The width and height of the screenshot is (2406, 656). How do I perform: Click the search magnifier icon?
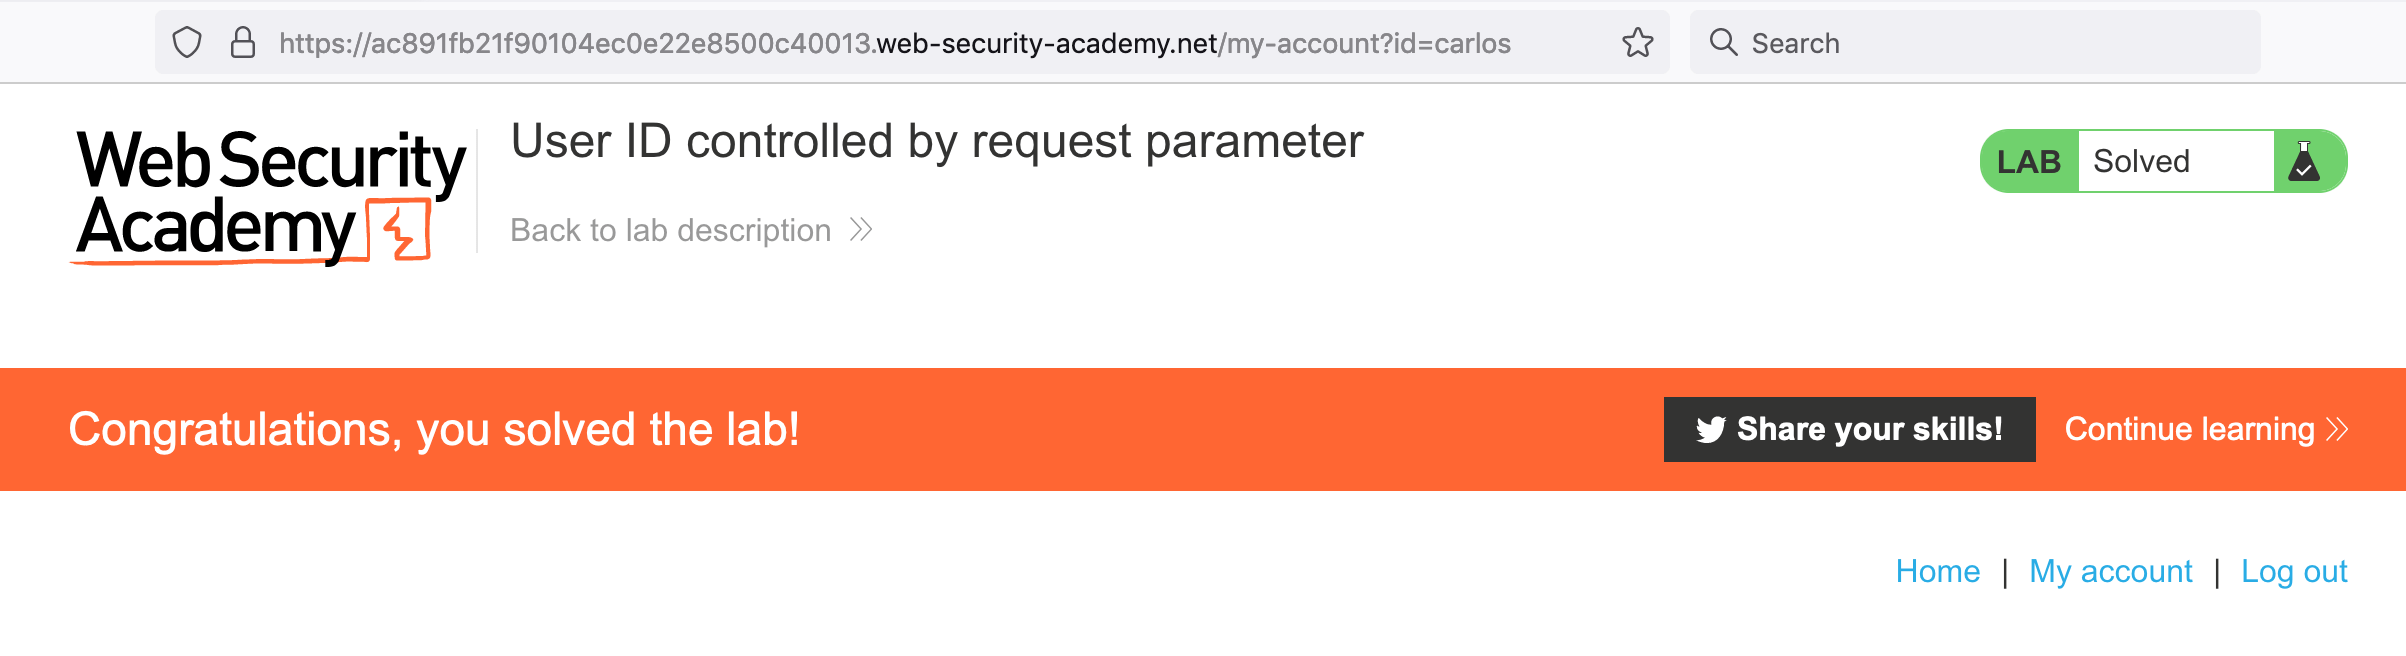[x=1724, y=42]
